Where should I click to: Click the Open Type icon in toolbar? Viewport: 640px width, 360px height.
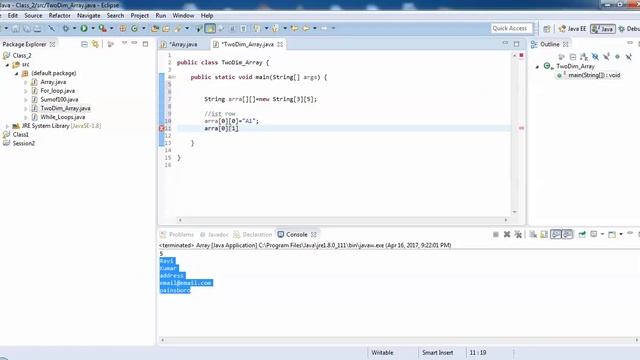(x=155, y=28)
